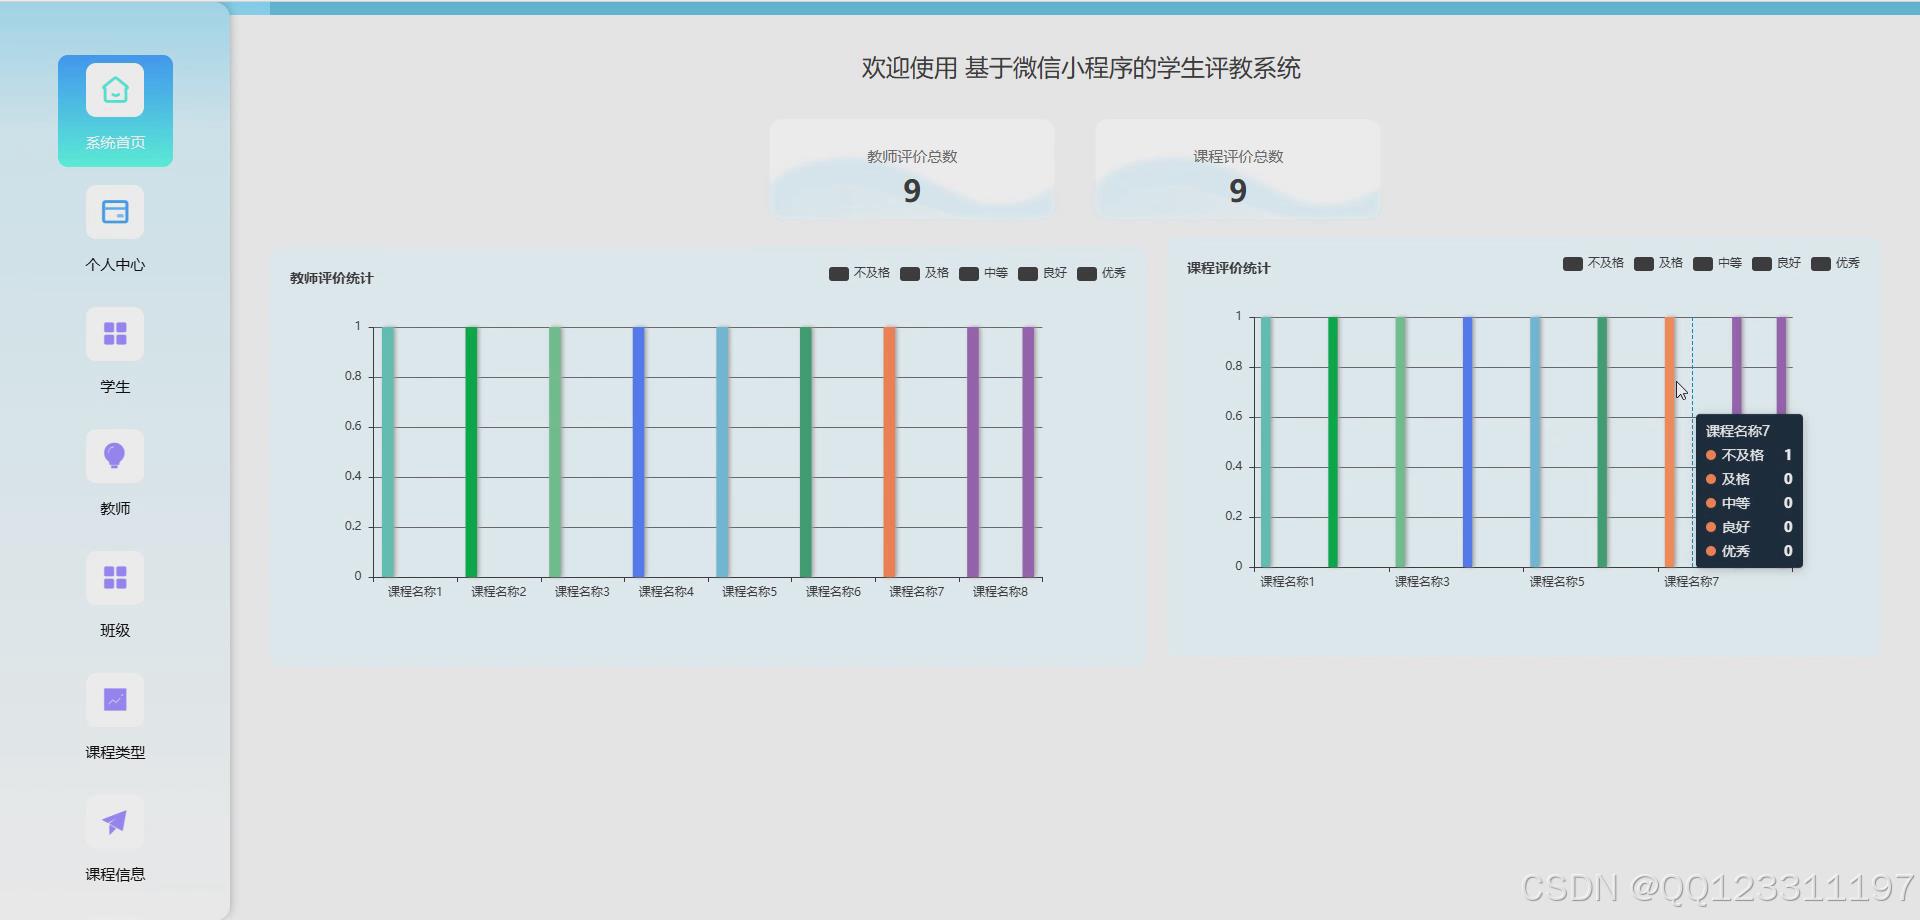Screen dimensions: 1920x920
Task: Click the orange 不及格 dot in the tooltip
Action: [x=1713, y=455]
